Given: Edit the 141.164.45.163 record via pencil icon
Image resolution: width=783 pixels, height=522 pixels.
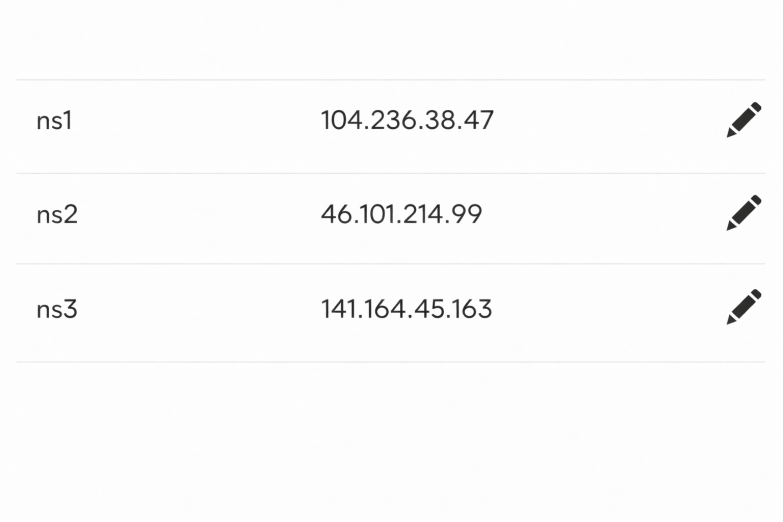Looking at the screenshot, I should tap(743, 308).
